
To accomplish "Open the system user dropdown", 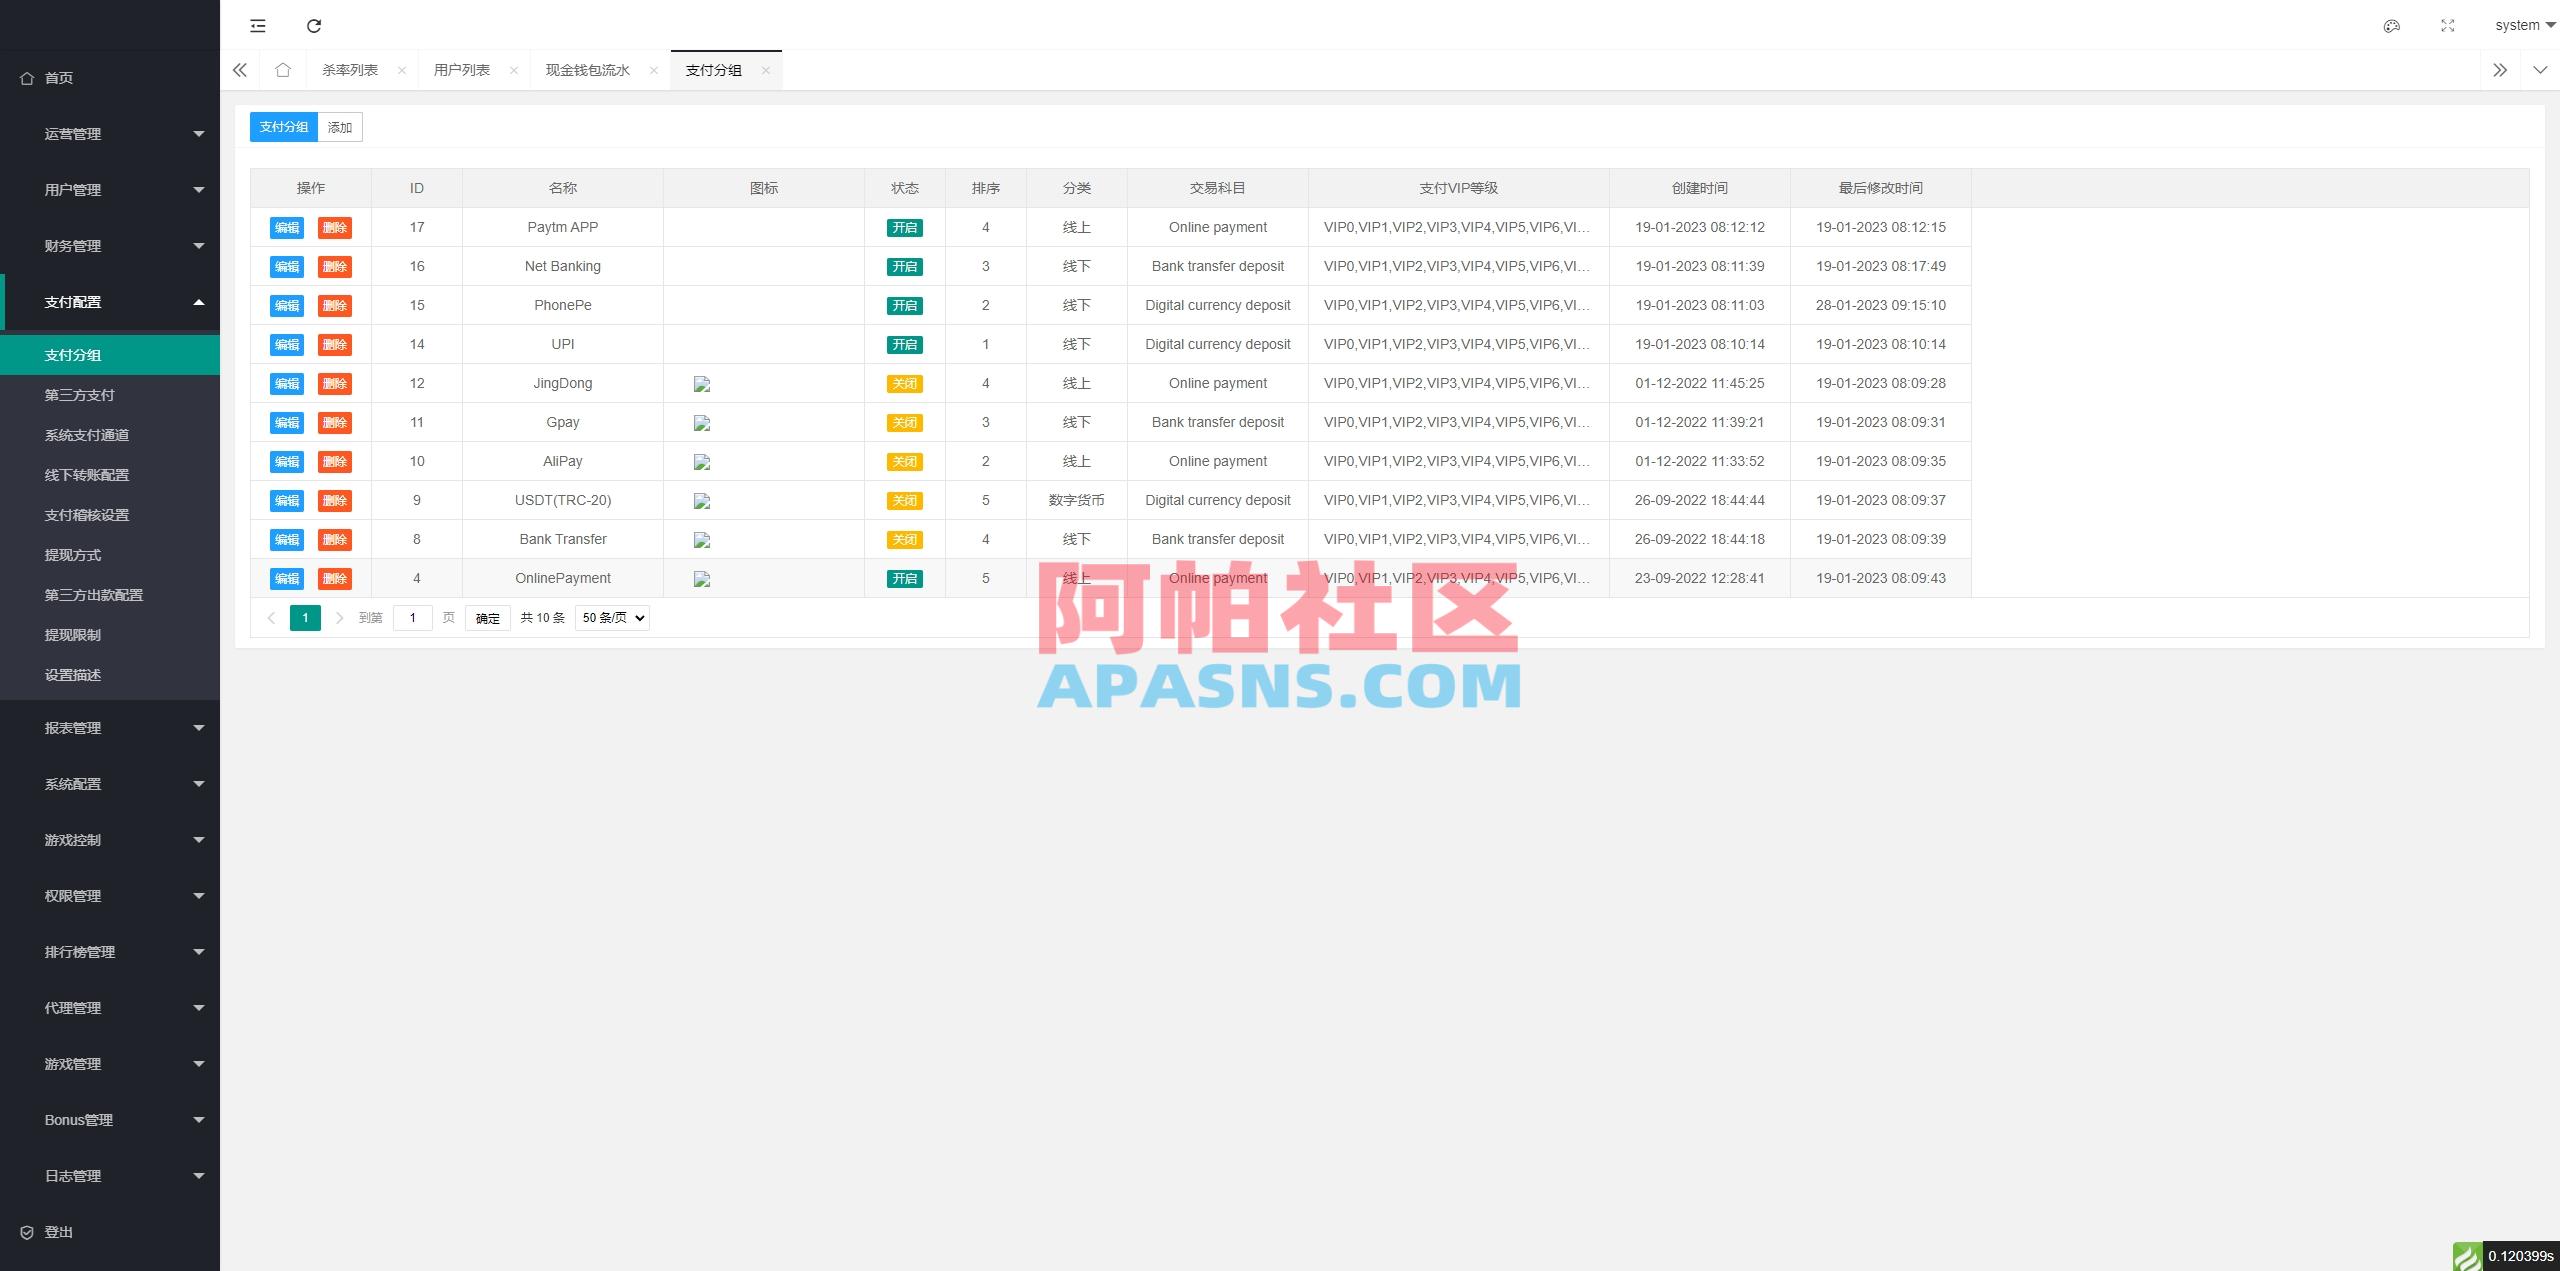I will point(2521,25).
